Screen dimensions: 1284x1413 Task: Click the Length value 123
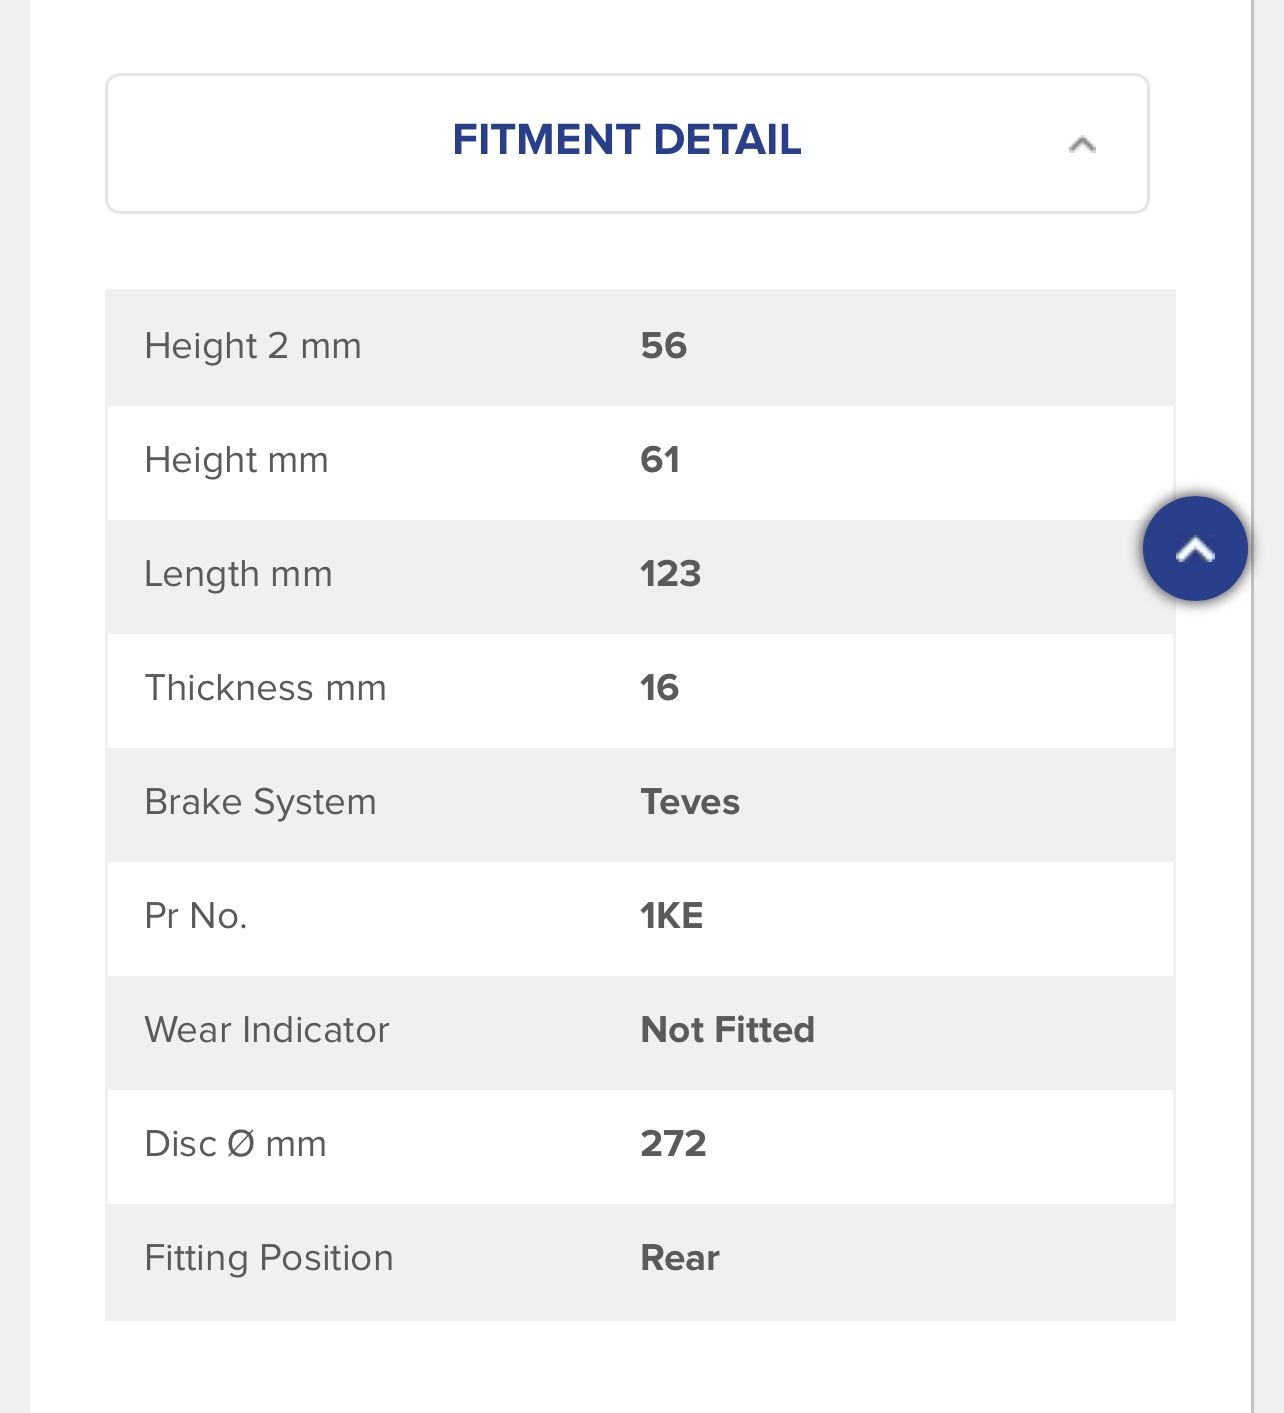tap(671, 574)
